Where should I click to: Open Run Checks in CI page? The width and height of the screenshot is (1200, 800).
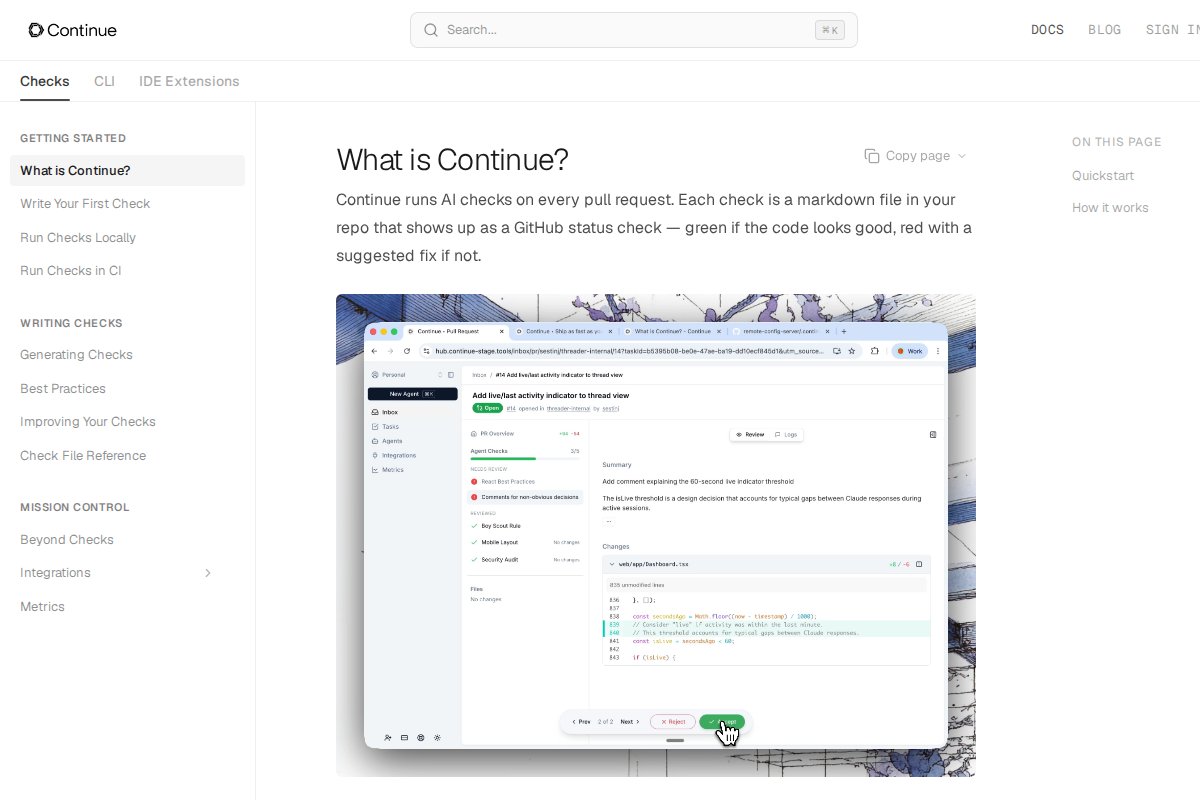click(x=70, y=271)
